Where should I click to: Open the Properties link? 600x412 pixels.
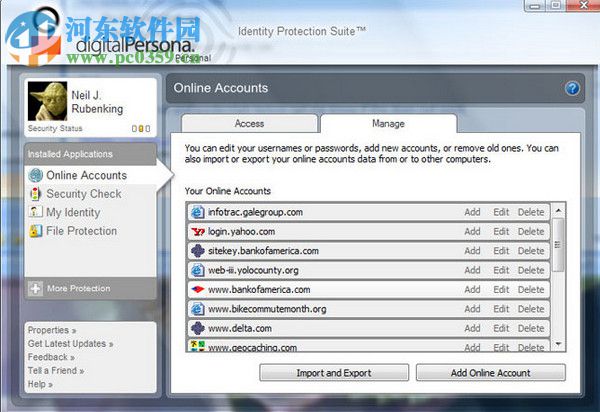point(52,330)
